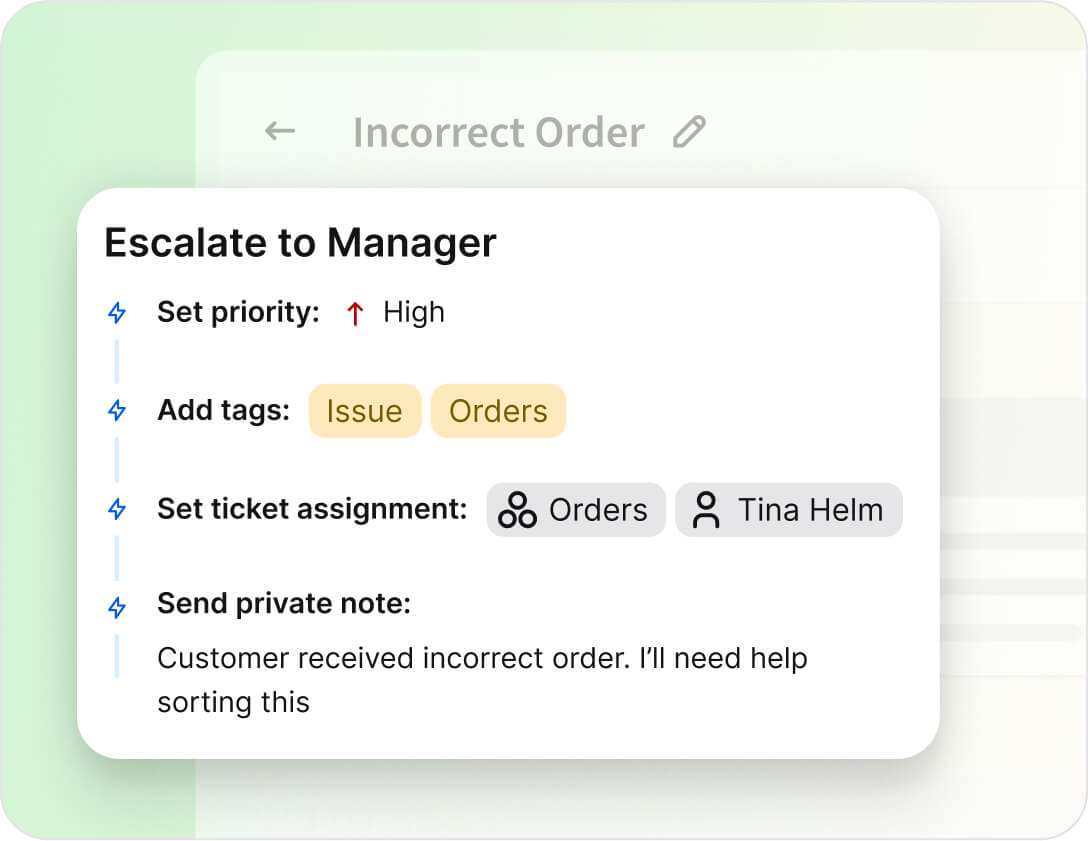Click the Escalate to Manager heading
Viewport: 1088px width, 841px height.
point(300,242)
